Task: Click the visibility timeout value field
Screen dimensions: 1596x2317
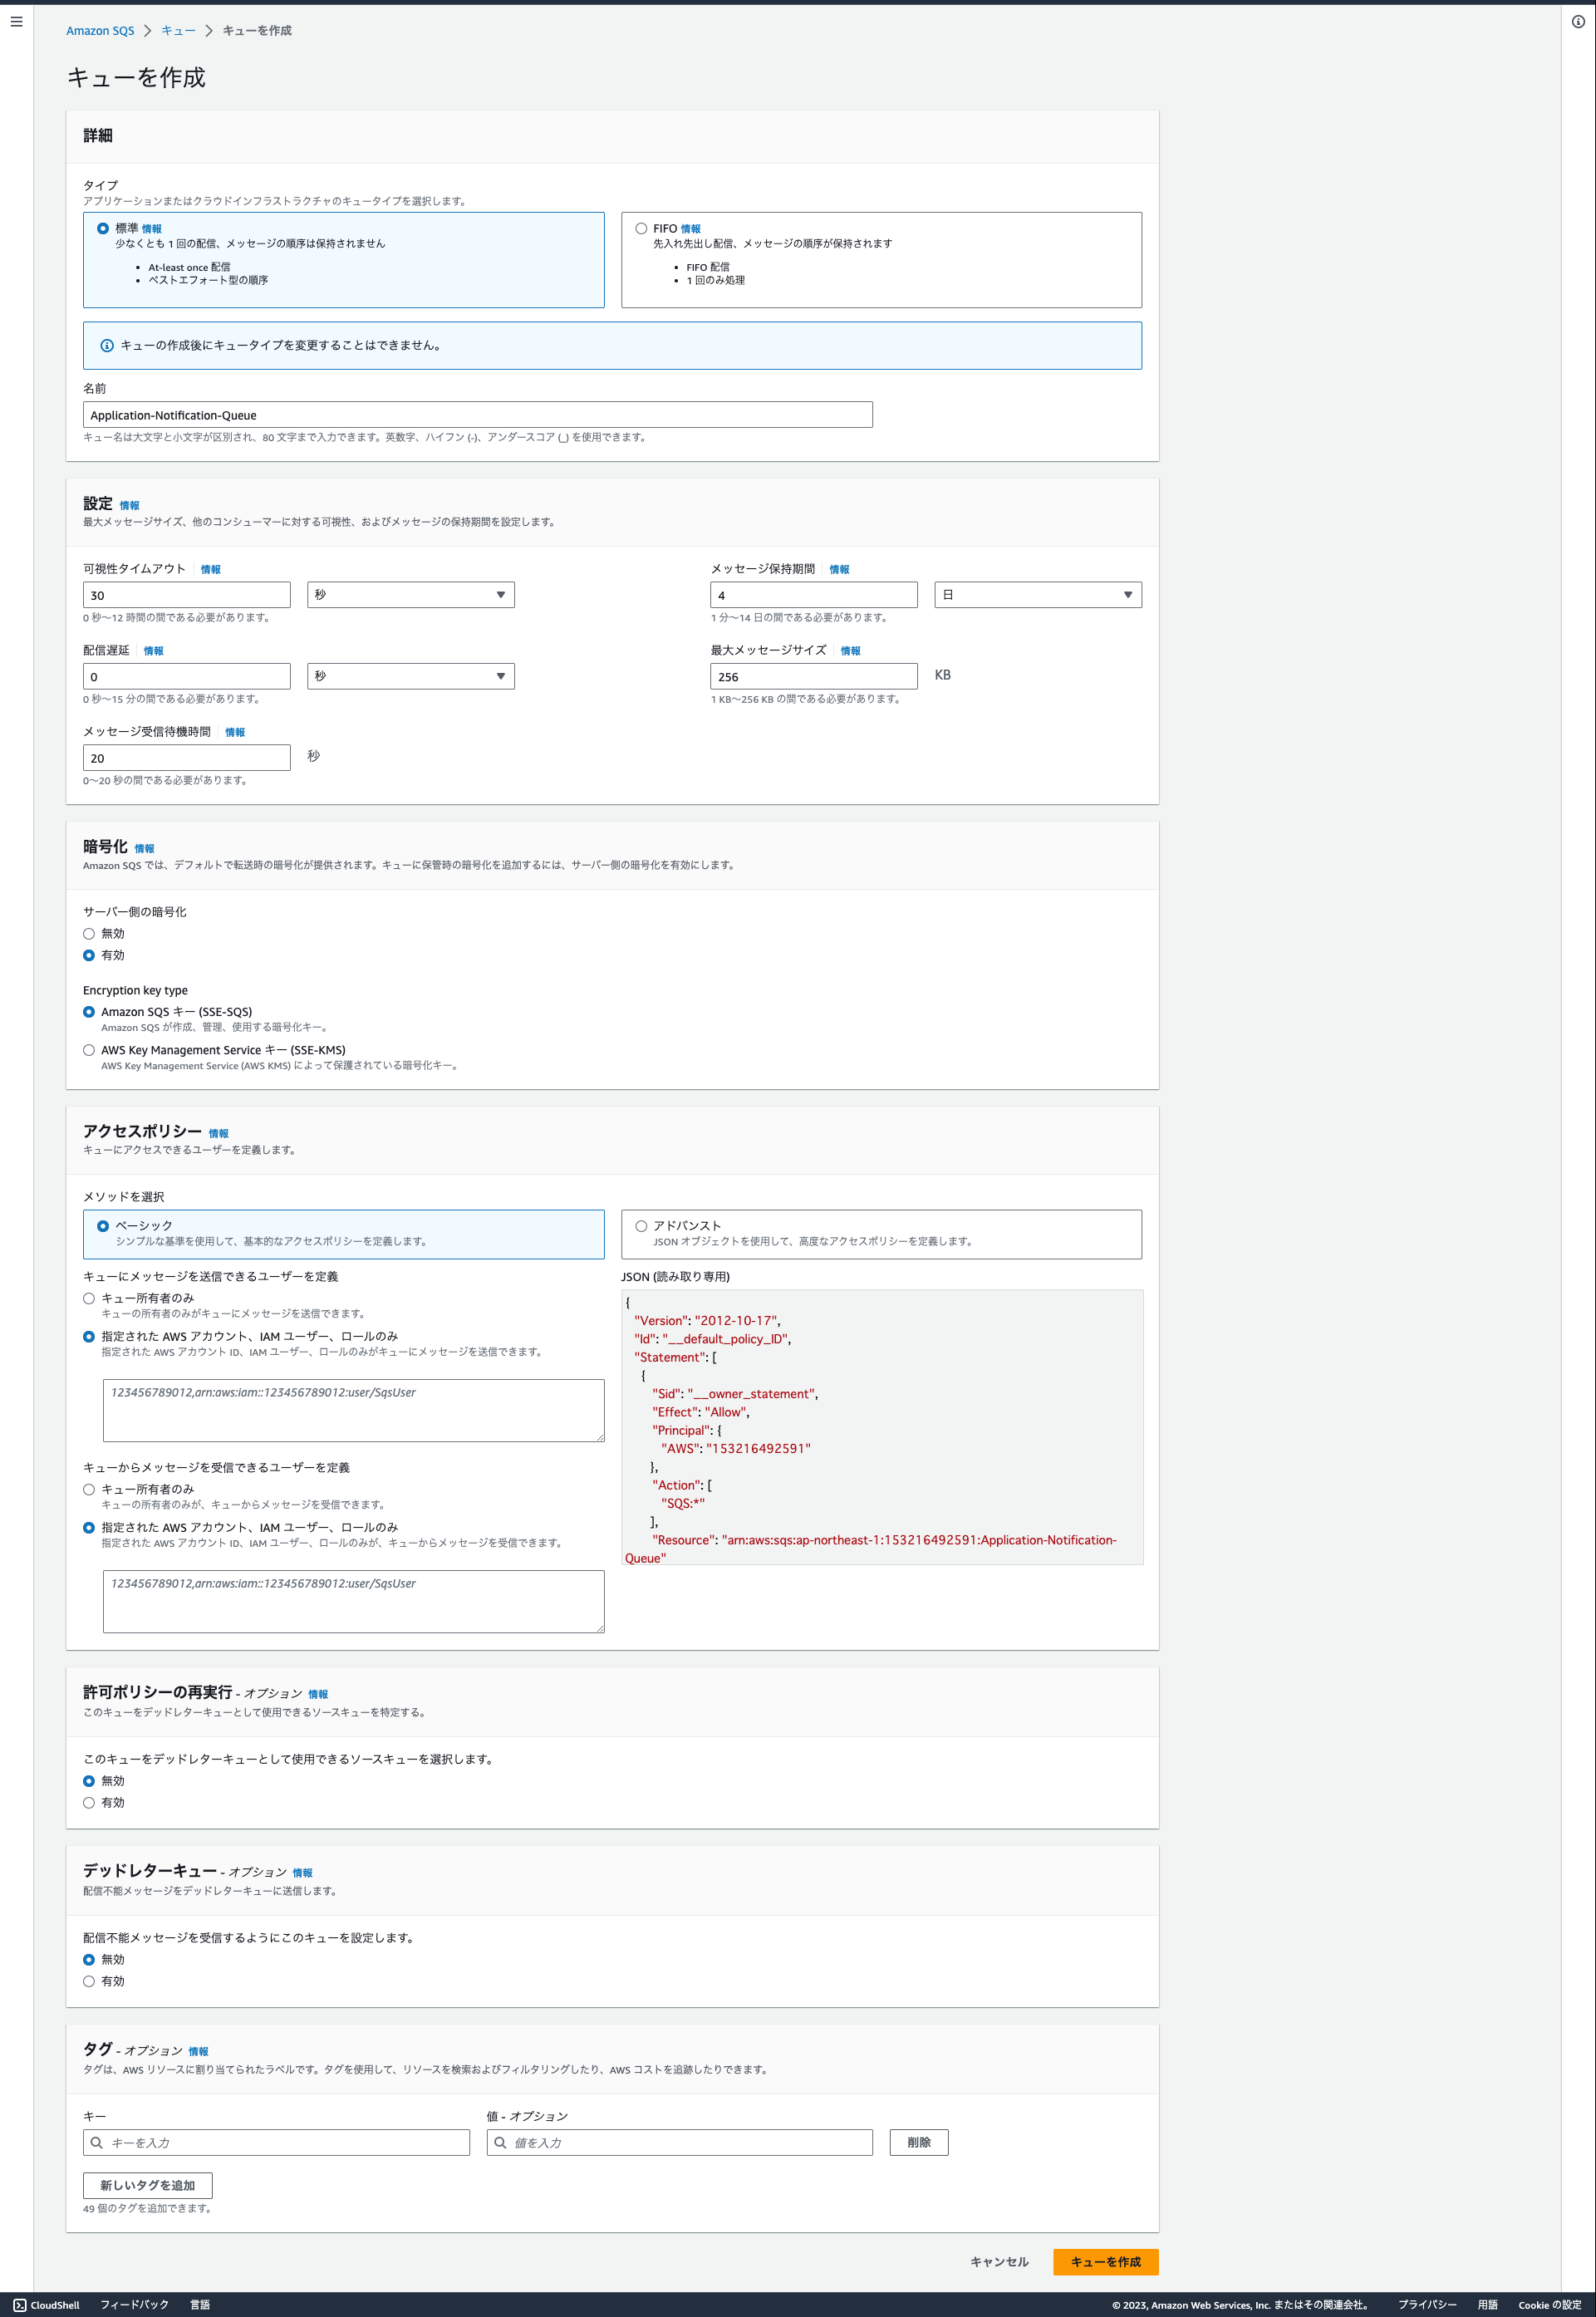Action: pos(187,595)
